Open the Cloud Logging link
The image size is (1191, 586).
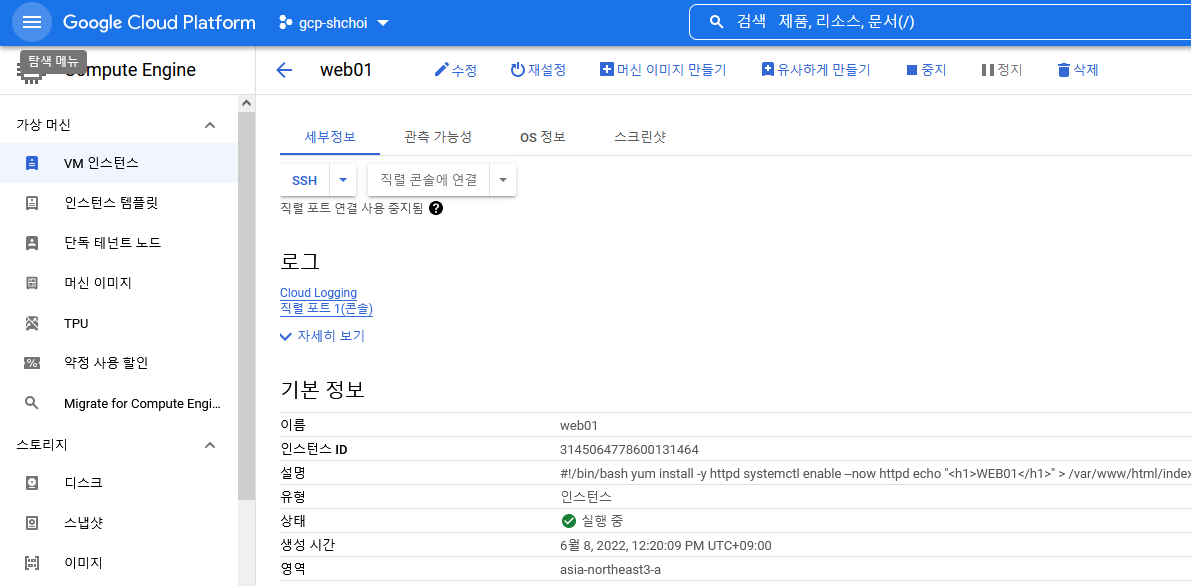[318, 293]
